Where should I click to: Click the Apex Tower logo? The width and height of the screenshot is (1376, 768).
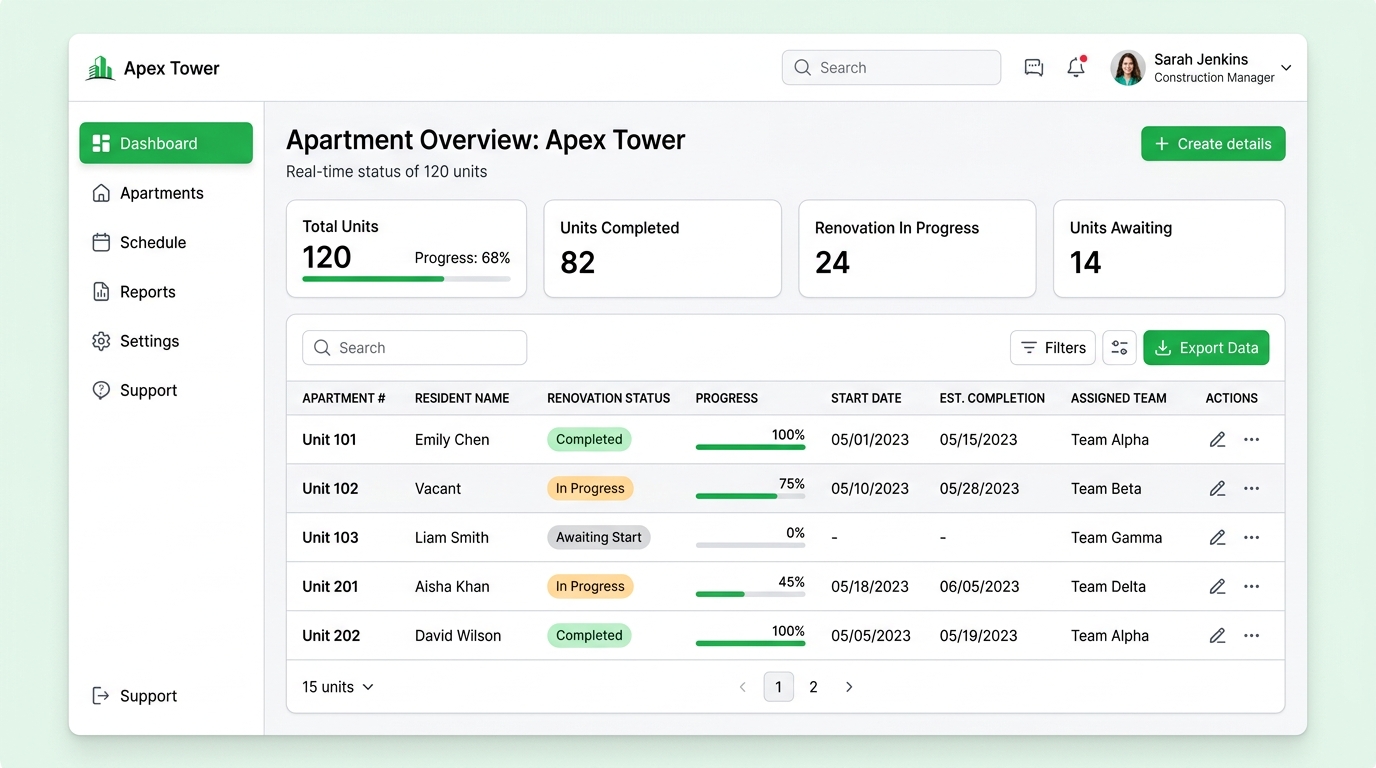[x=100, y=68]
